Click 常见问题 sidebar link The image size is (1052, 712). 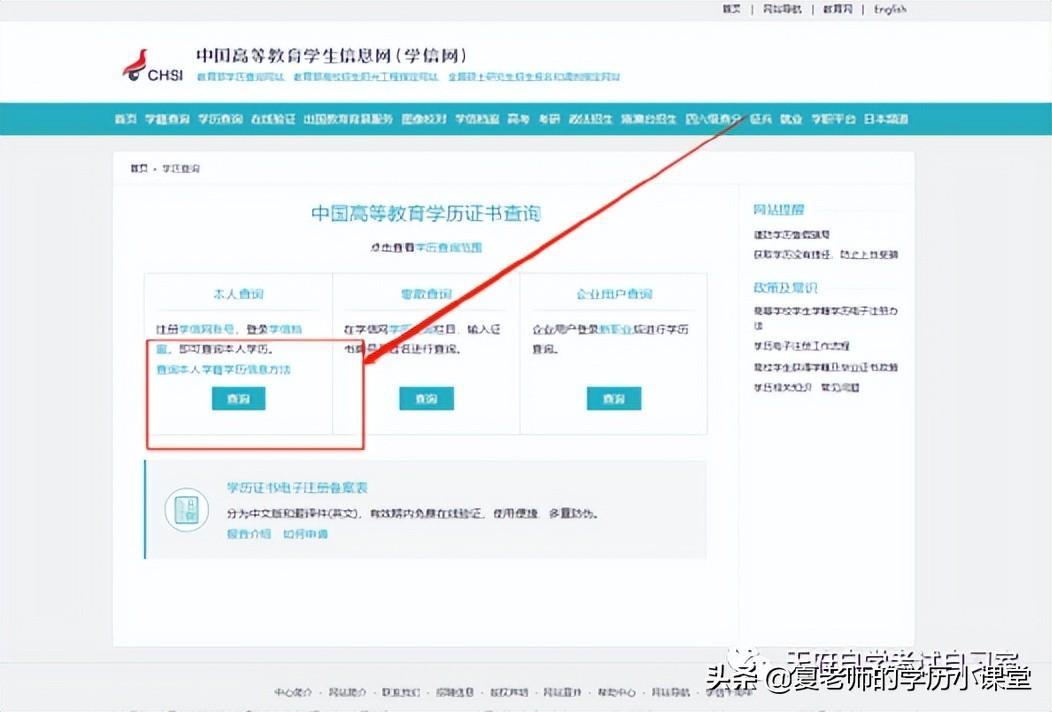point(841,388)
